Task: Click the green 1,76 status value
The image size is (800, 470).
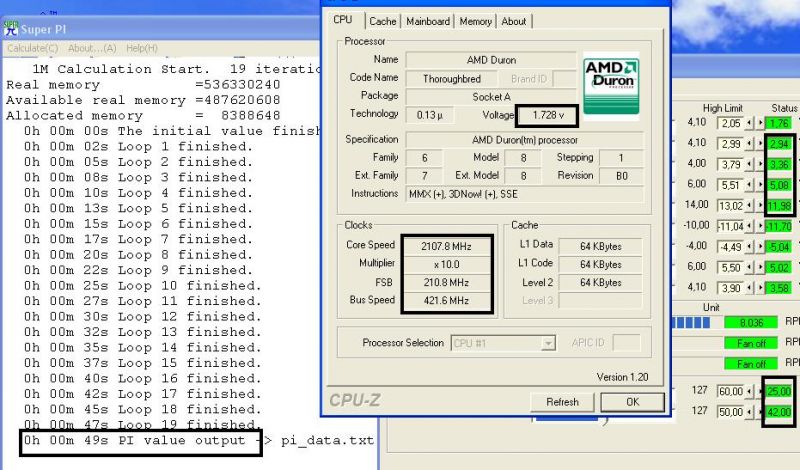Action: [779, 123]
